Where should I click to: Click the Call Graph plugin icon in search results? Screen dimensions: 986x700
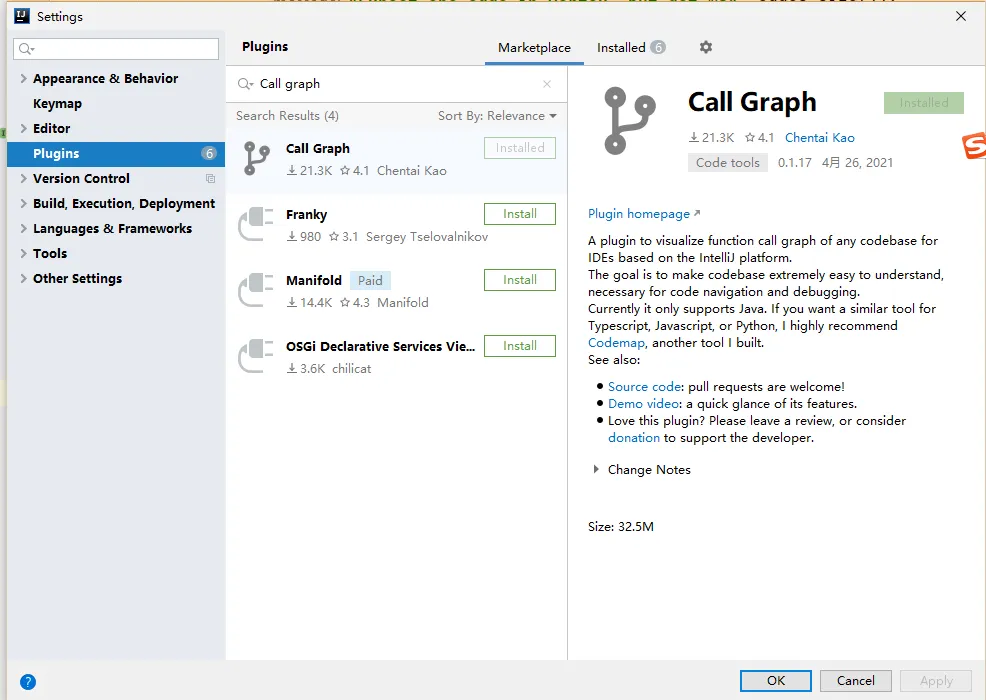256,158
